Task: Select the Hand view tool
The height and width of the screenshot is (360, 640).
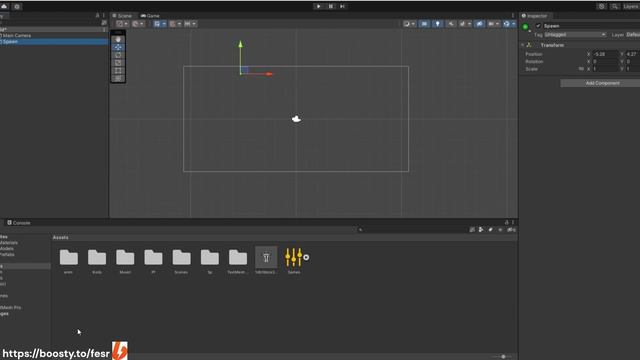Action: pos(118,39)
